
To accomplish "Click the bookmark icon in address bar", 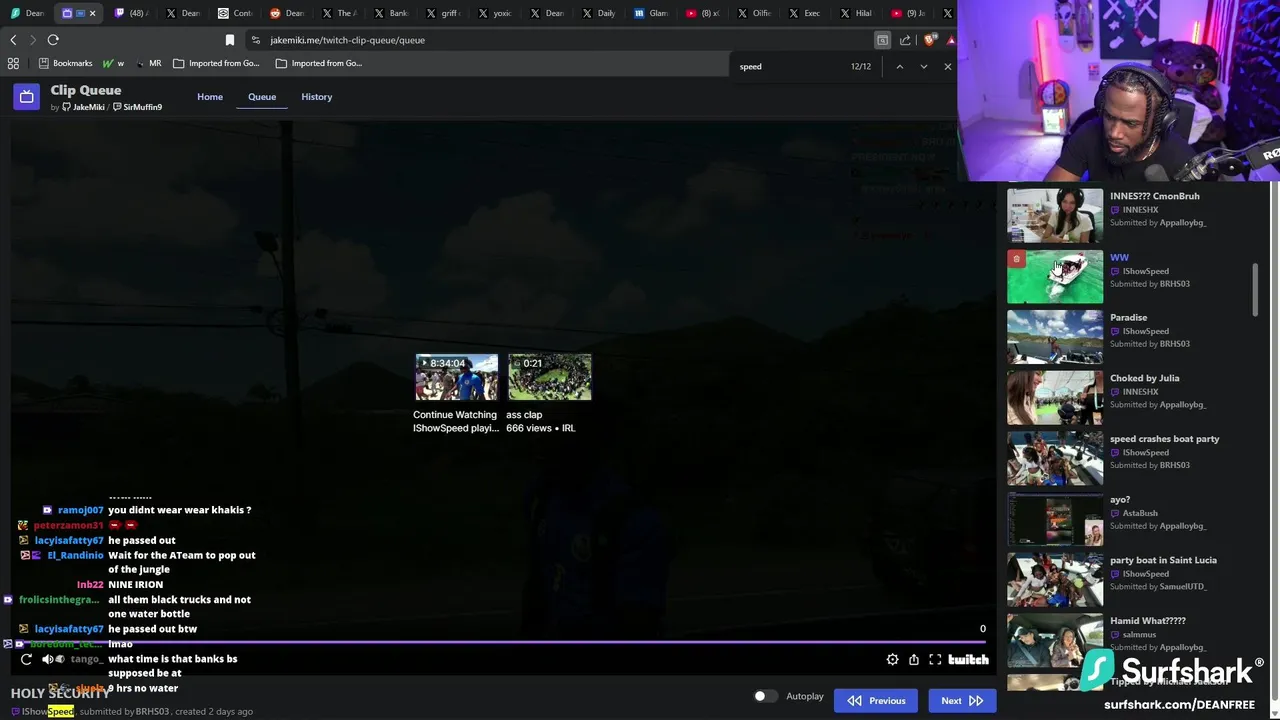I will coord(230,40).
